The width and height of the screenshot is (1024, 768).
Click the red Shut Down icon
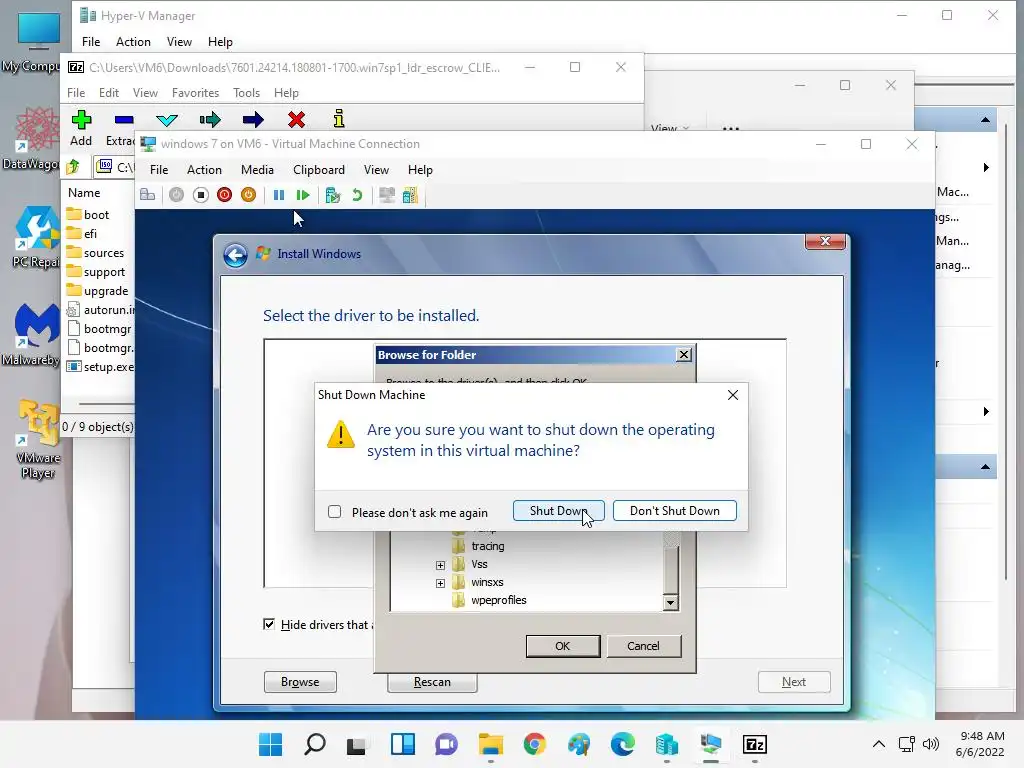(225, 195)
